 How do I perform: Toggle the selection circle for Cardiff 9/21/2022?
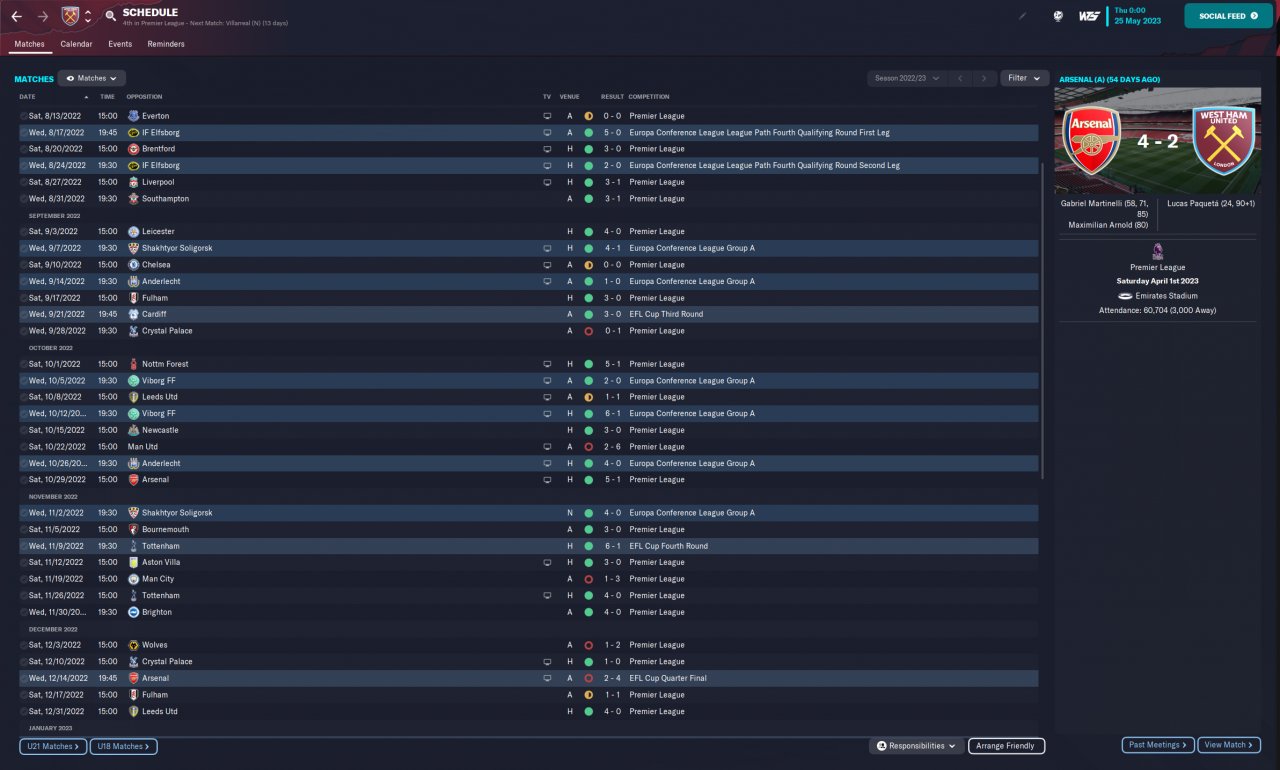pos(23,314)
